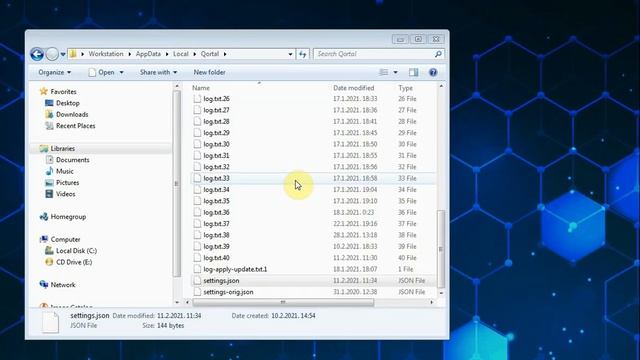640x360 pixels.
Task: Expand the Open button dropdown arrow
Action: click(x=121, y=72)
